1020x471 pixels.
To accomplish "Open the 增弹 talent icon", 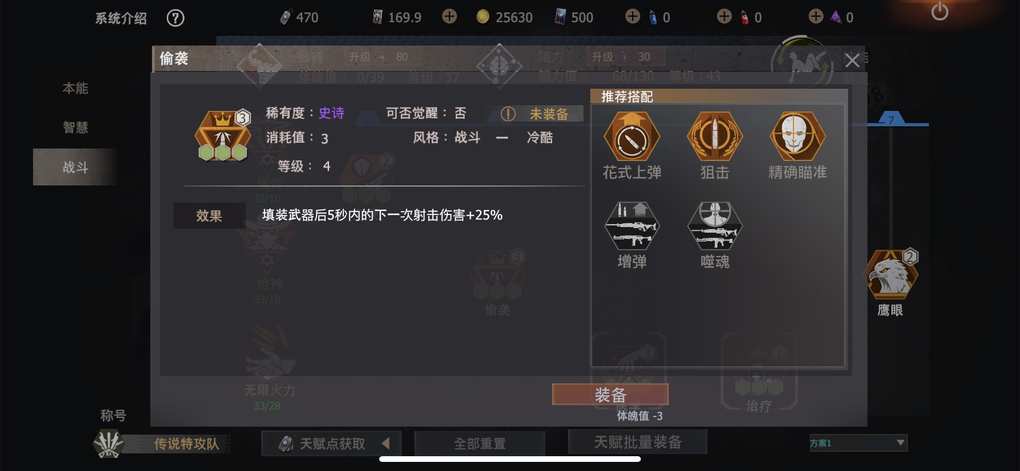I will click(632, 226).
